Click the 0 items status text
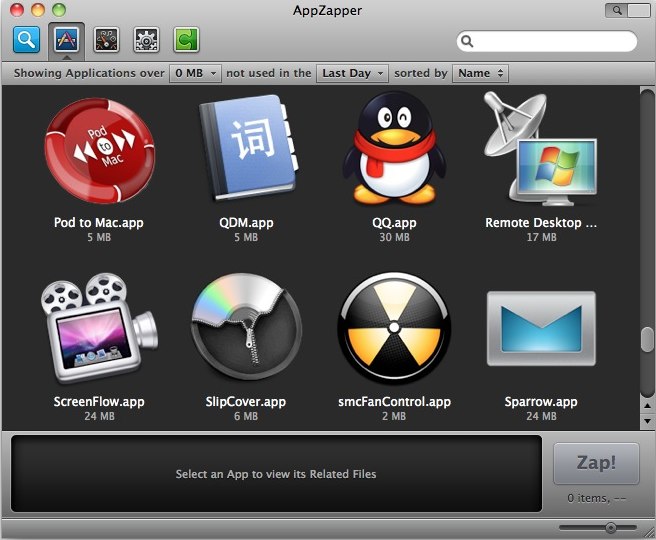Image resolution: width=656 pixels, height=540 pixels. click(x=597, y=498)
